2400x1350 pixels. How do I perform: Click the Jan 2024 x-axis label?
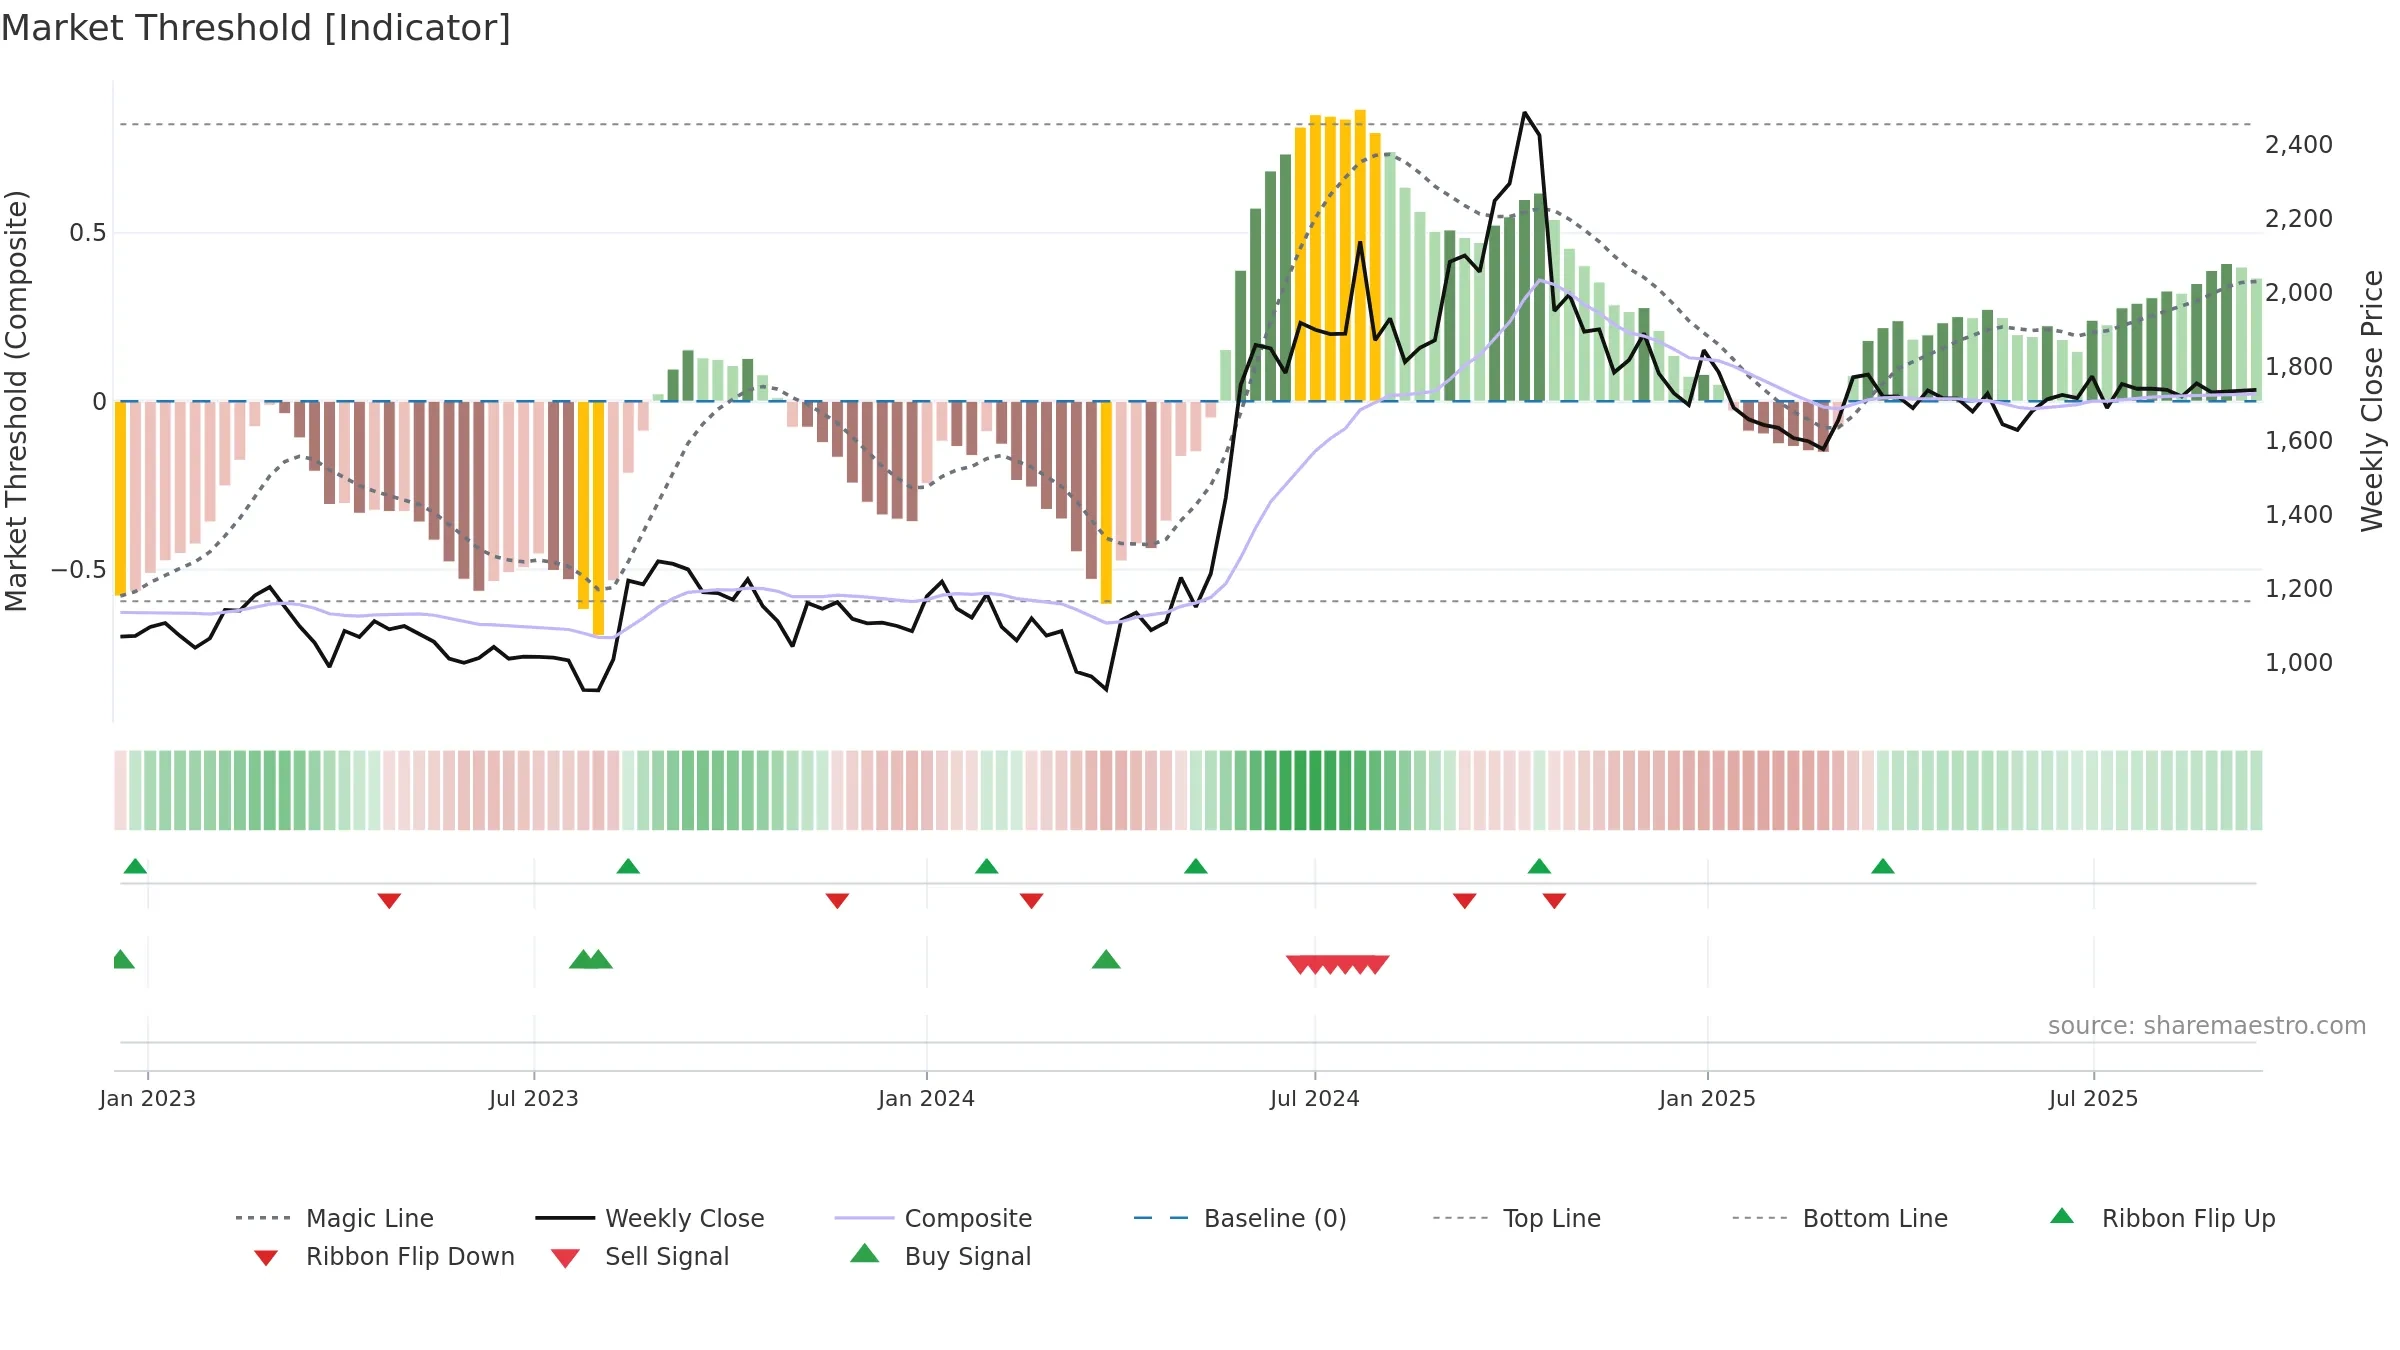click(927, 1099)
